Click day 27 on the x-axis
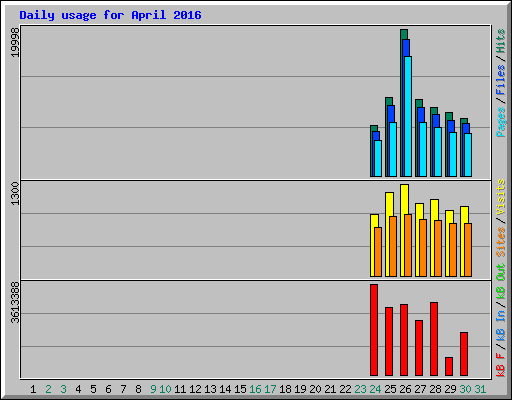The height and width of the screenshot is (400, 512). pos(420,389)
